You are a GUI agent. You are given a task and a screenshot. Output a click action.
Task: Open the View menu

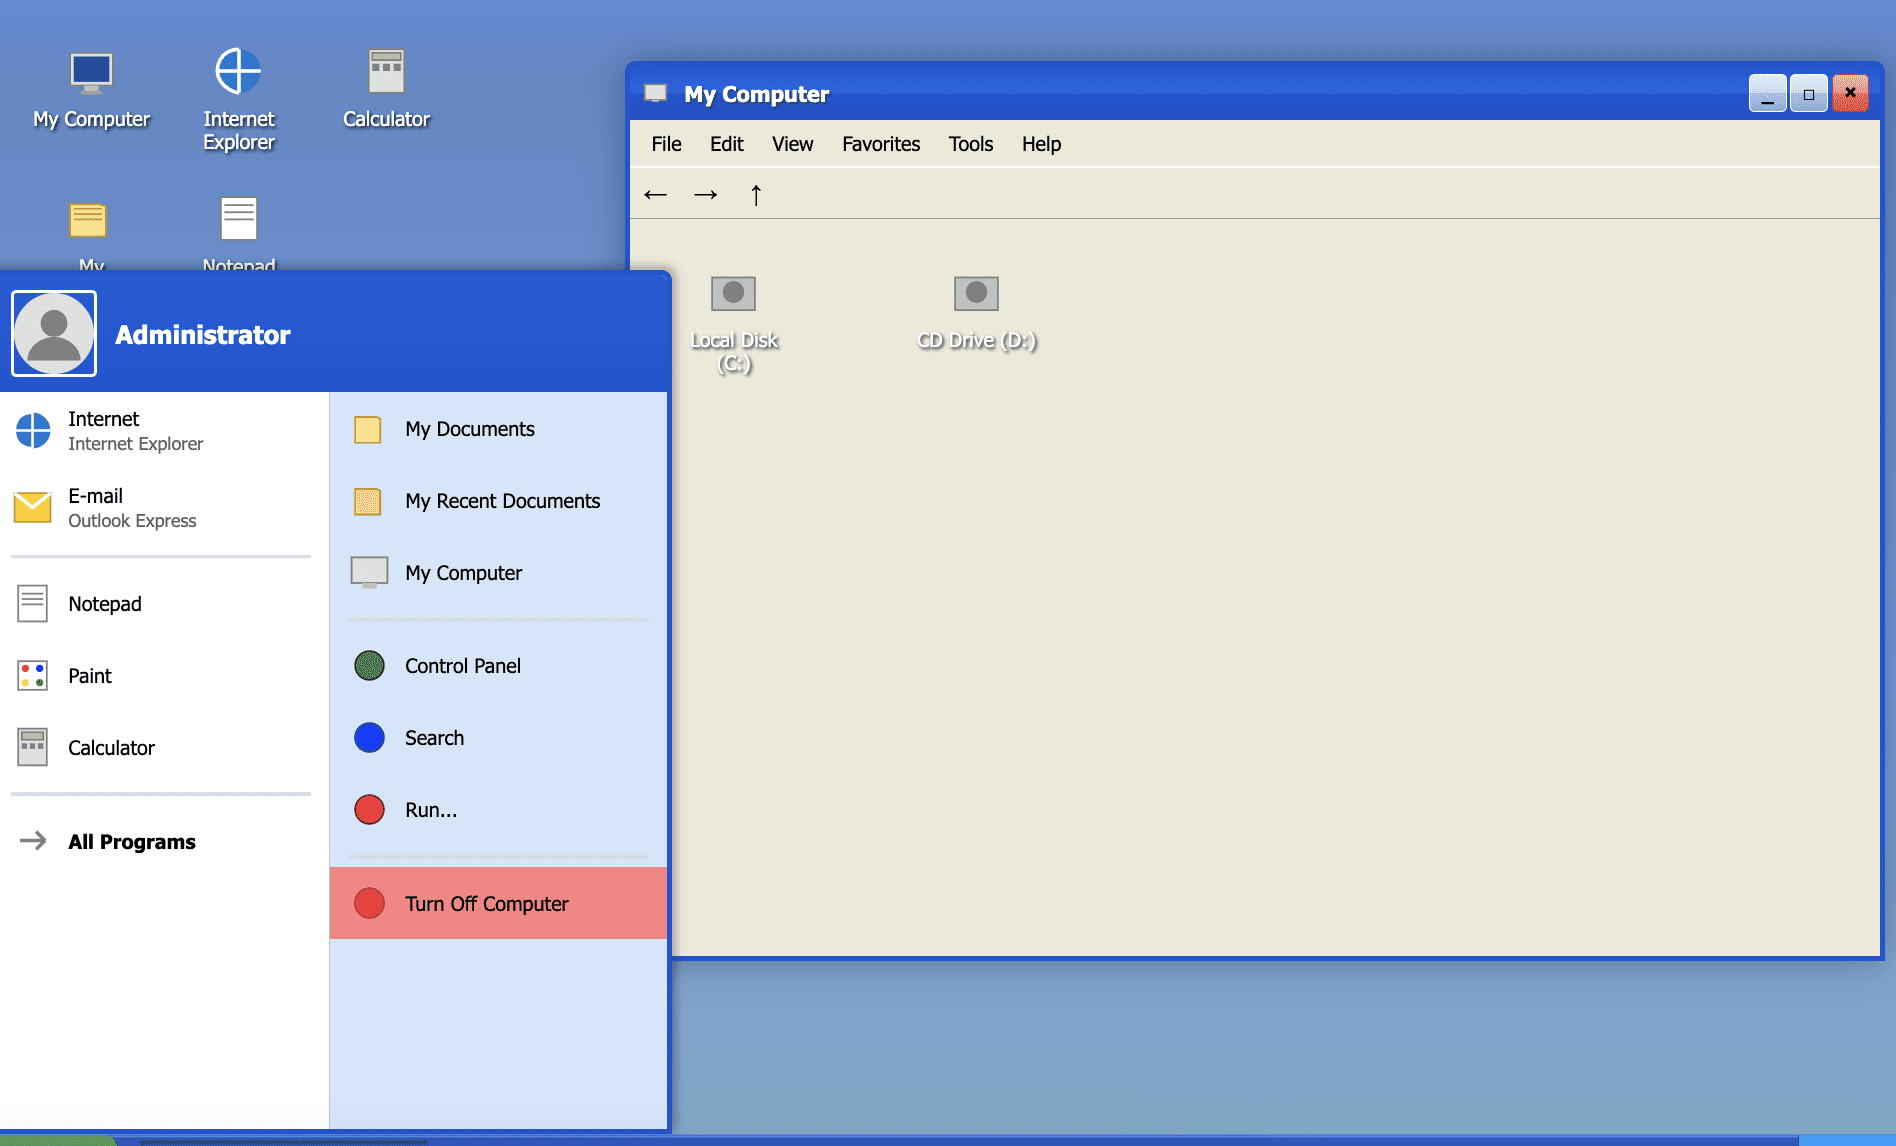click(791, 144)
